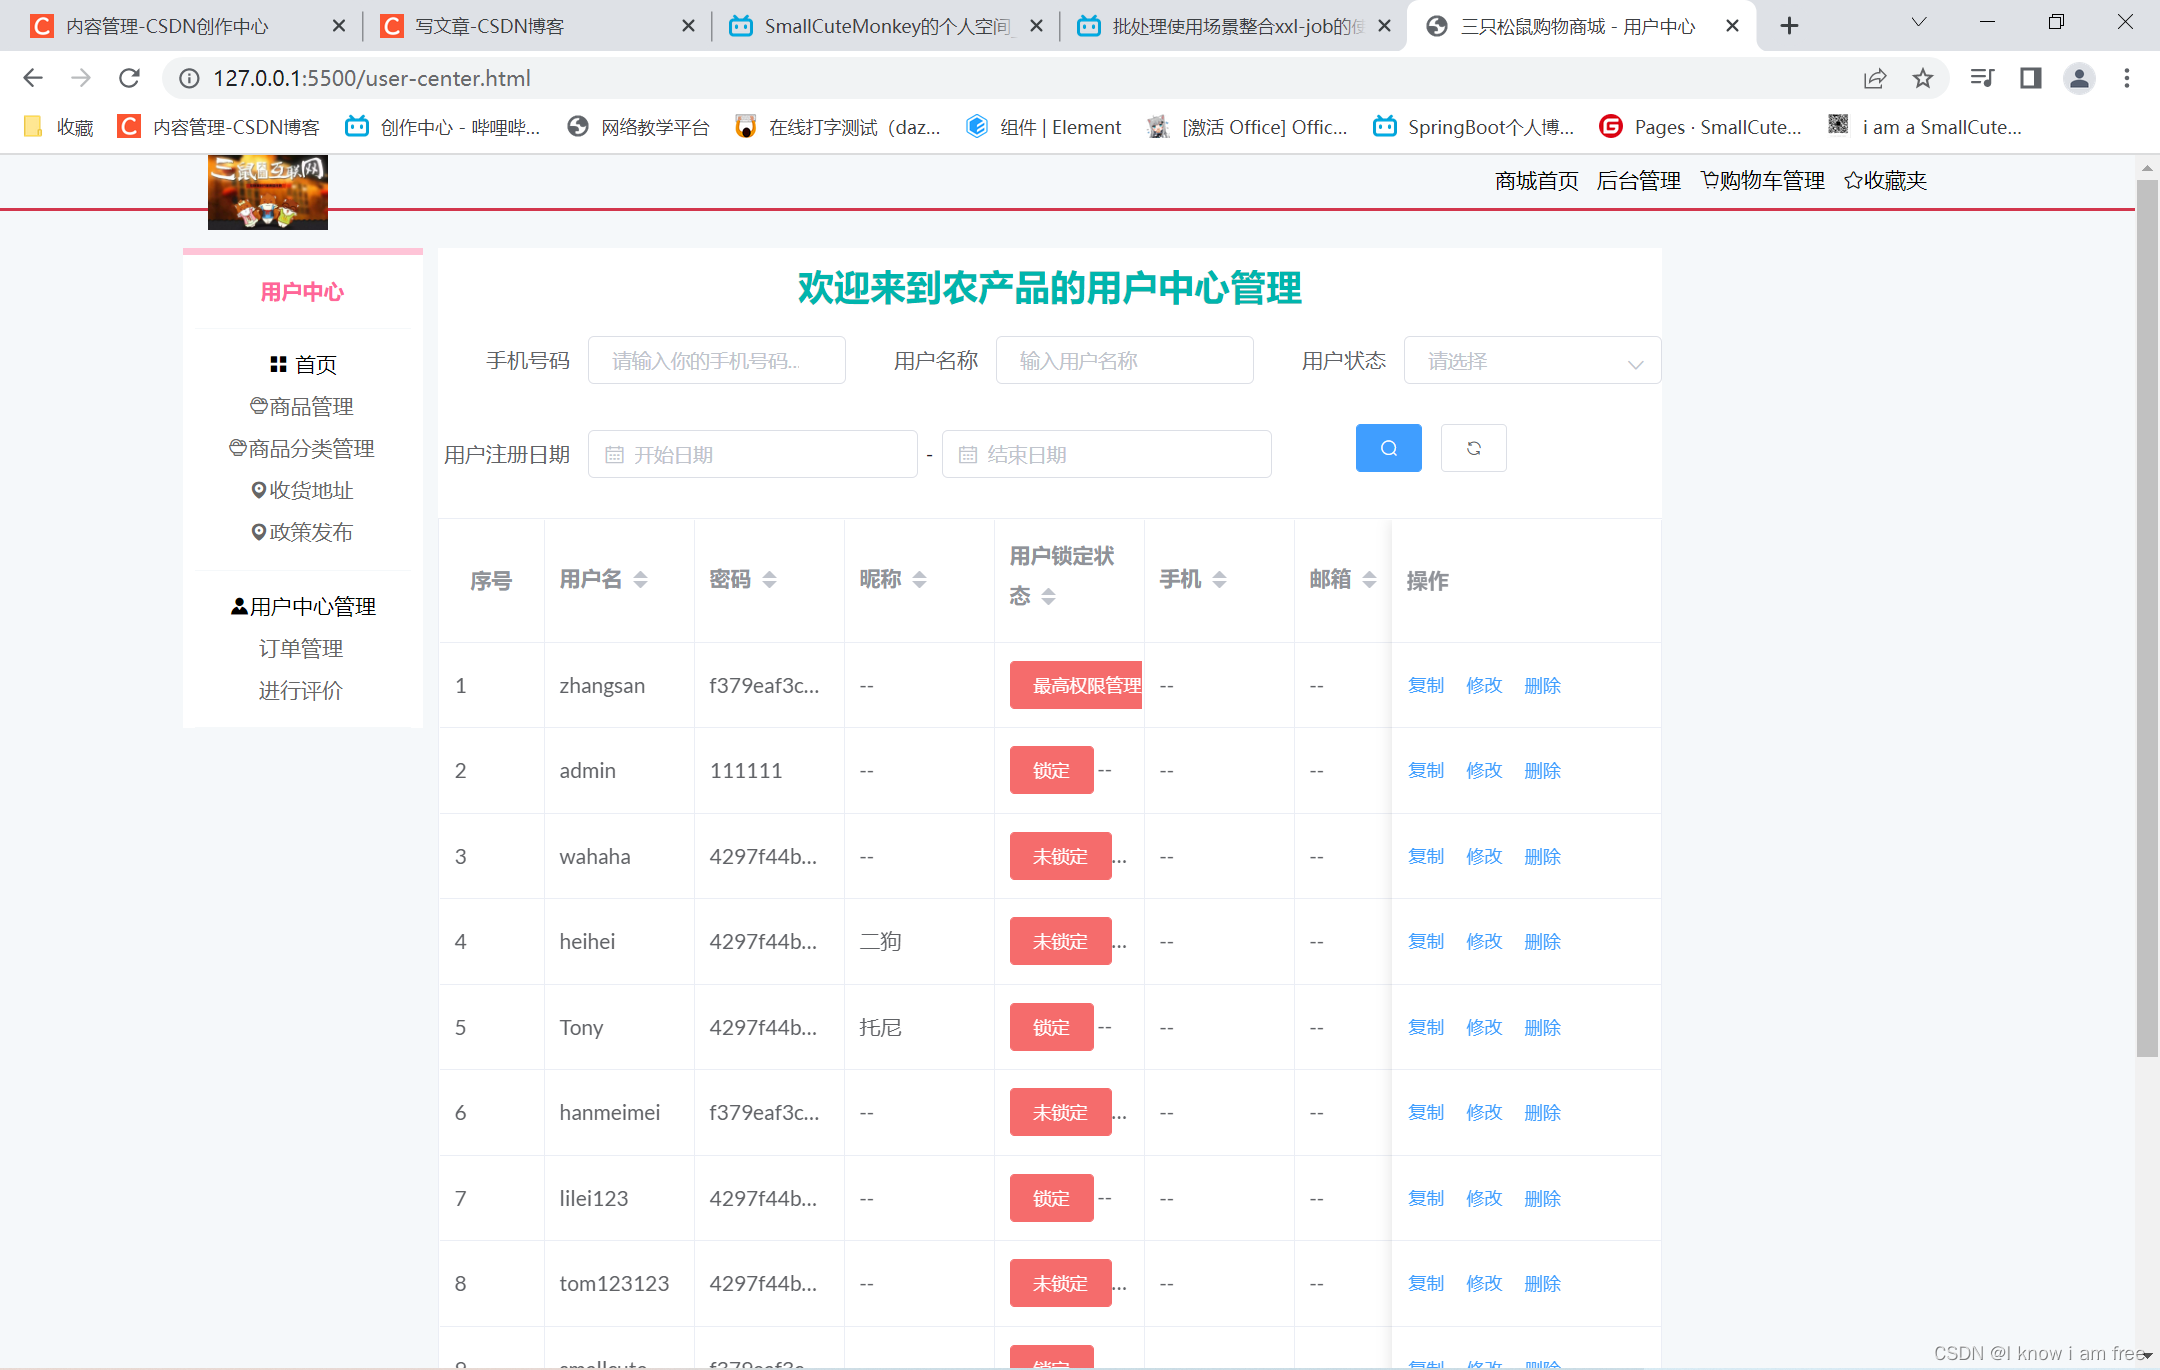
Task: Open new browser tab
Action: click(x=1790, y=26)
